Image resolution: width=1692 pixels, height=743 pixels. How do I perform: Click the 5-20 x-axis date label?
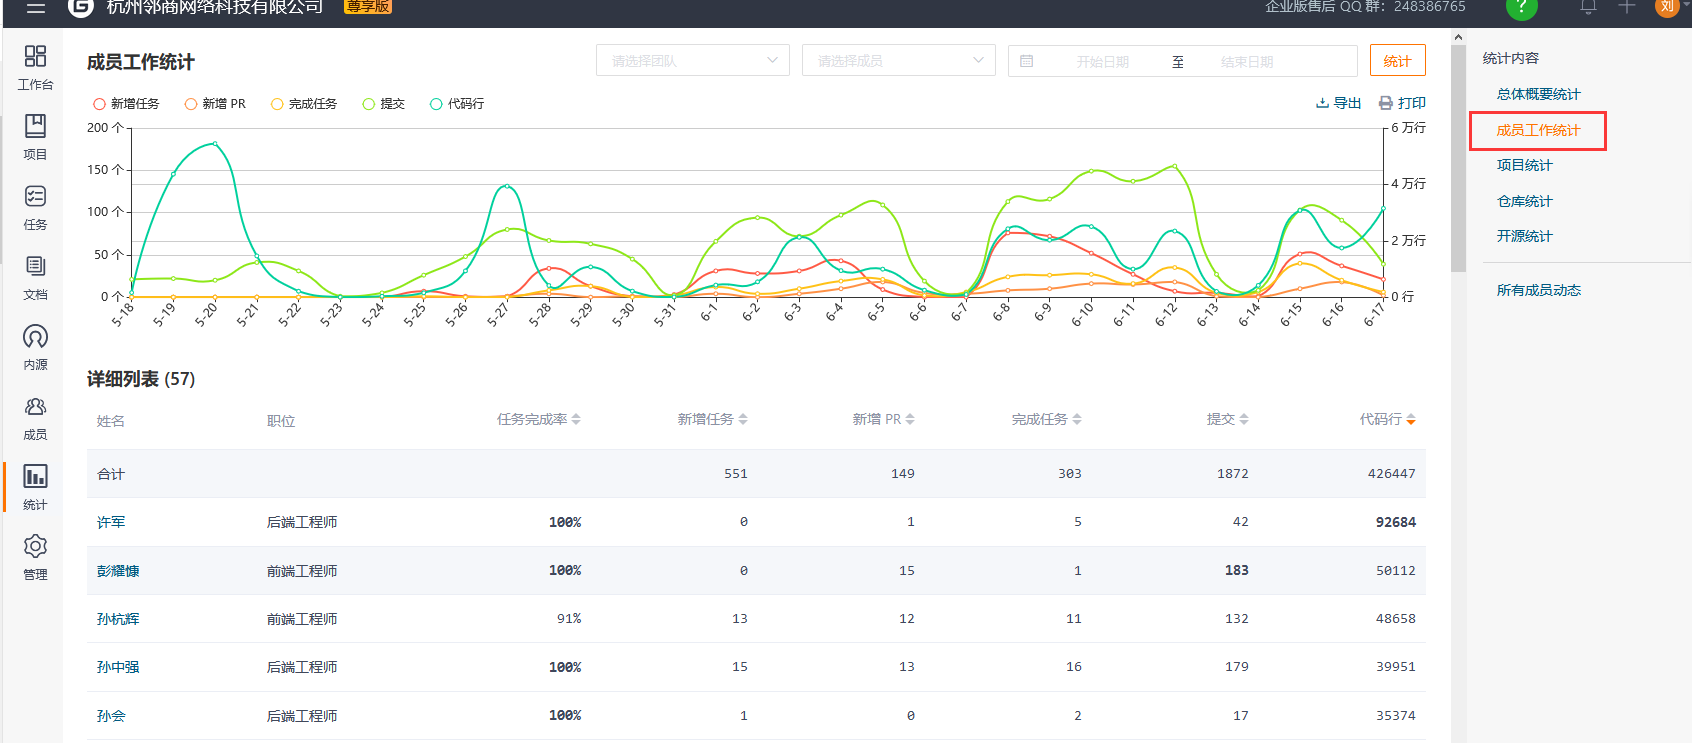[x=206, y=314]
